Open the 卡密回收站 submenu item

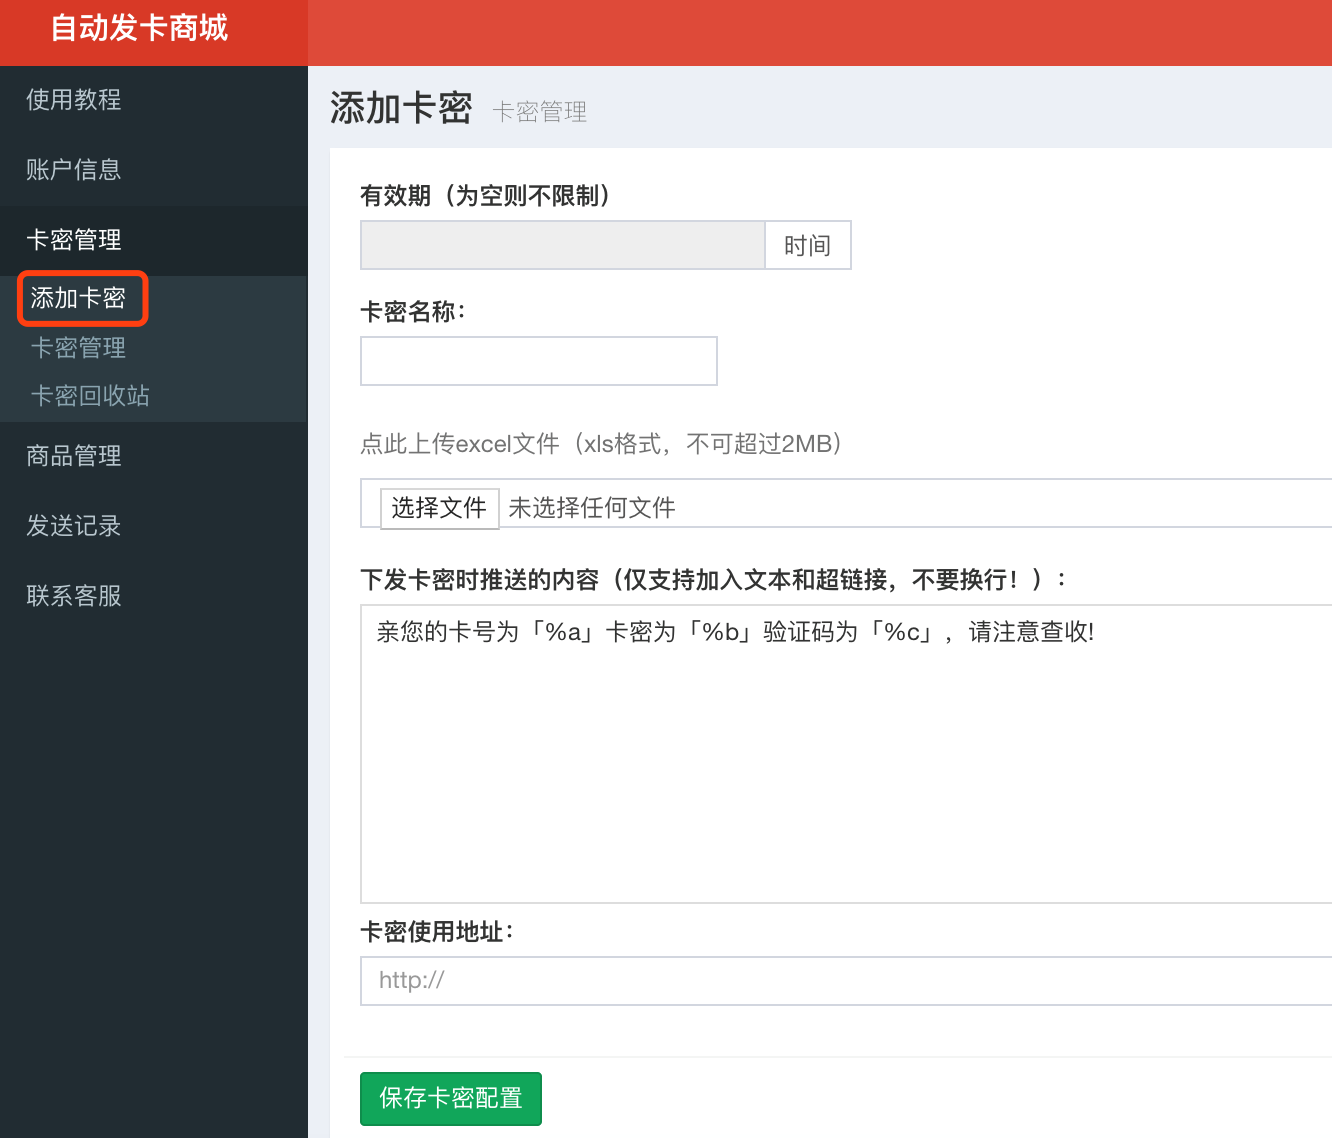tap(90, 396)
